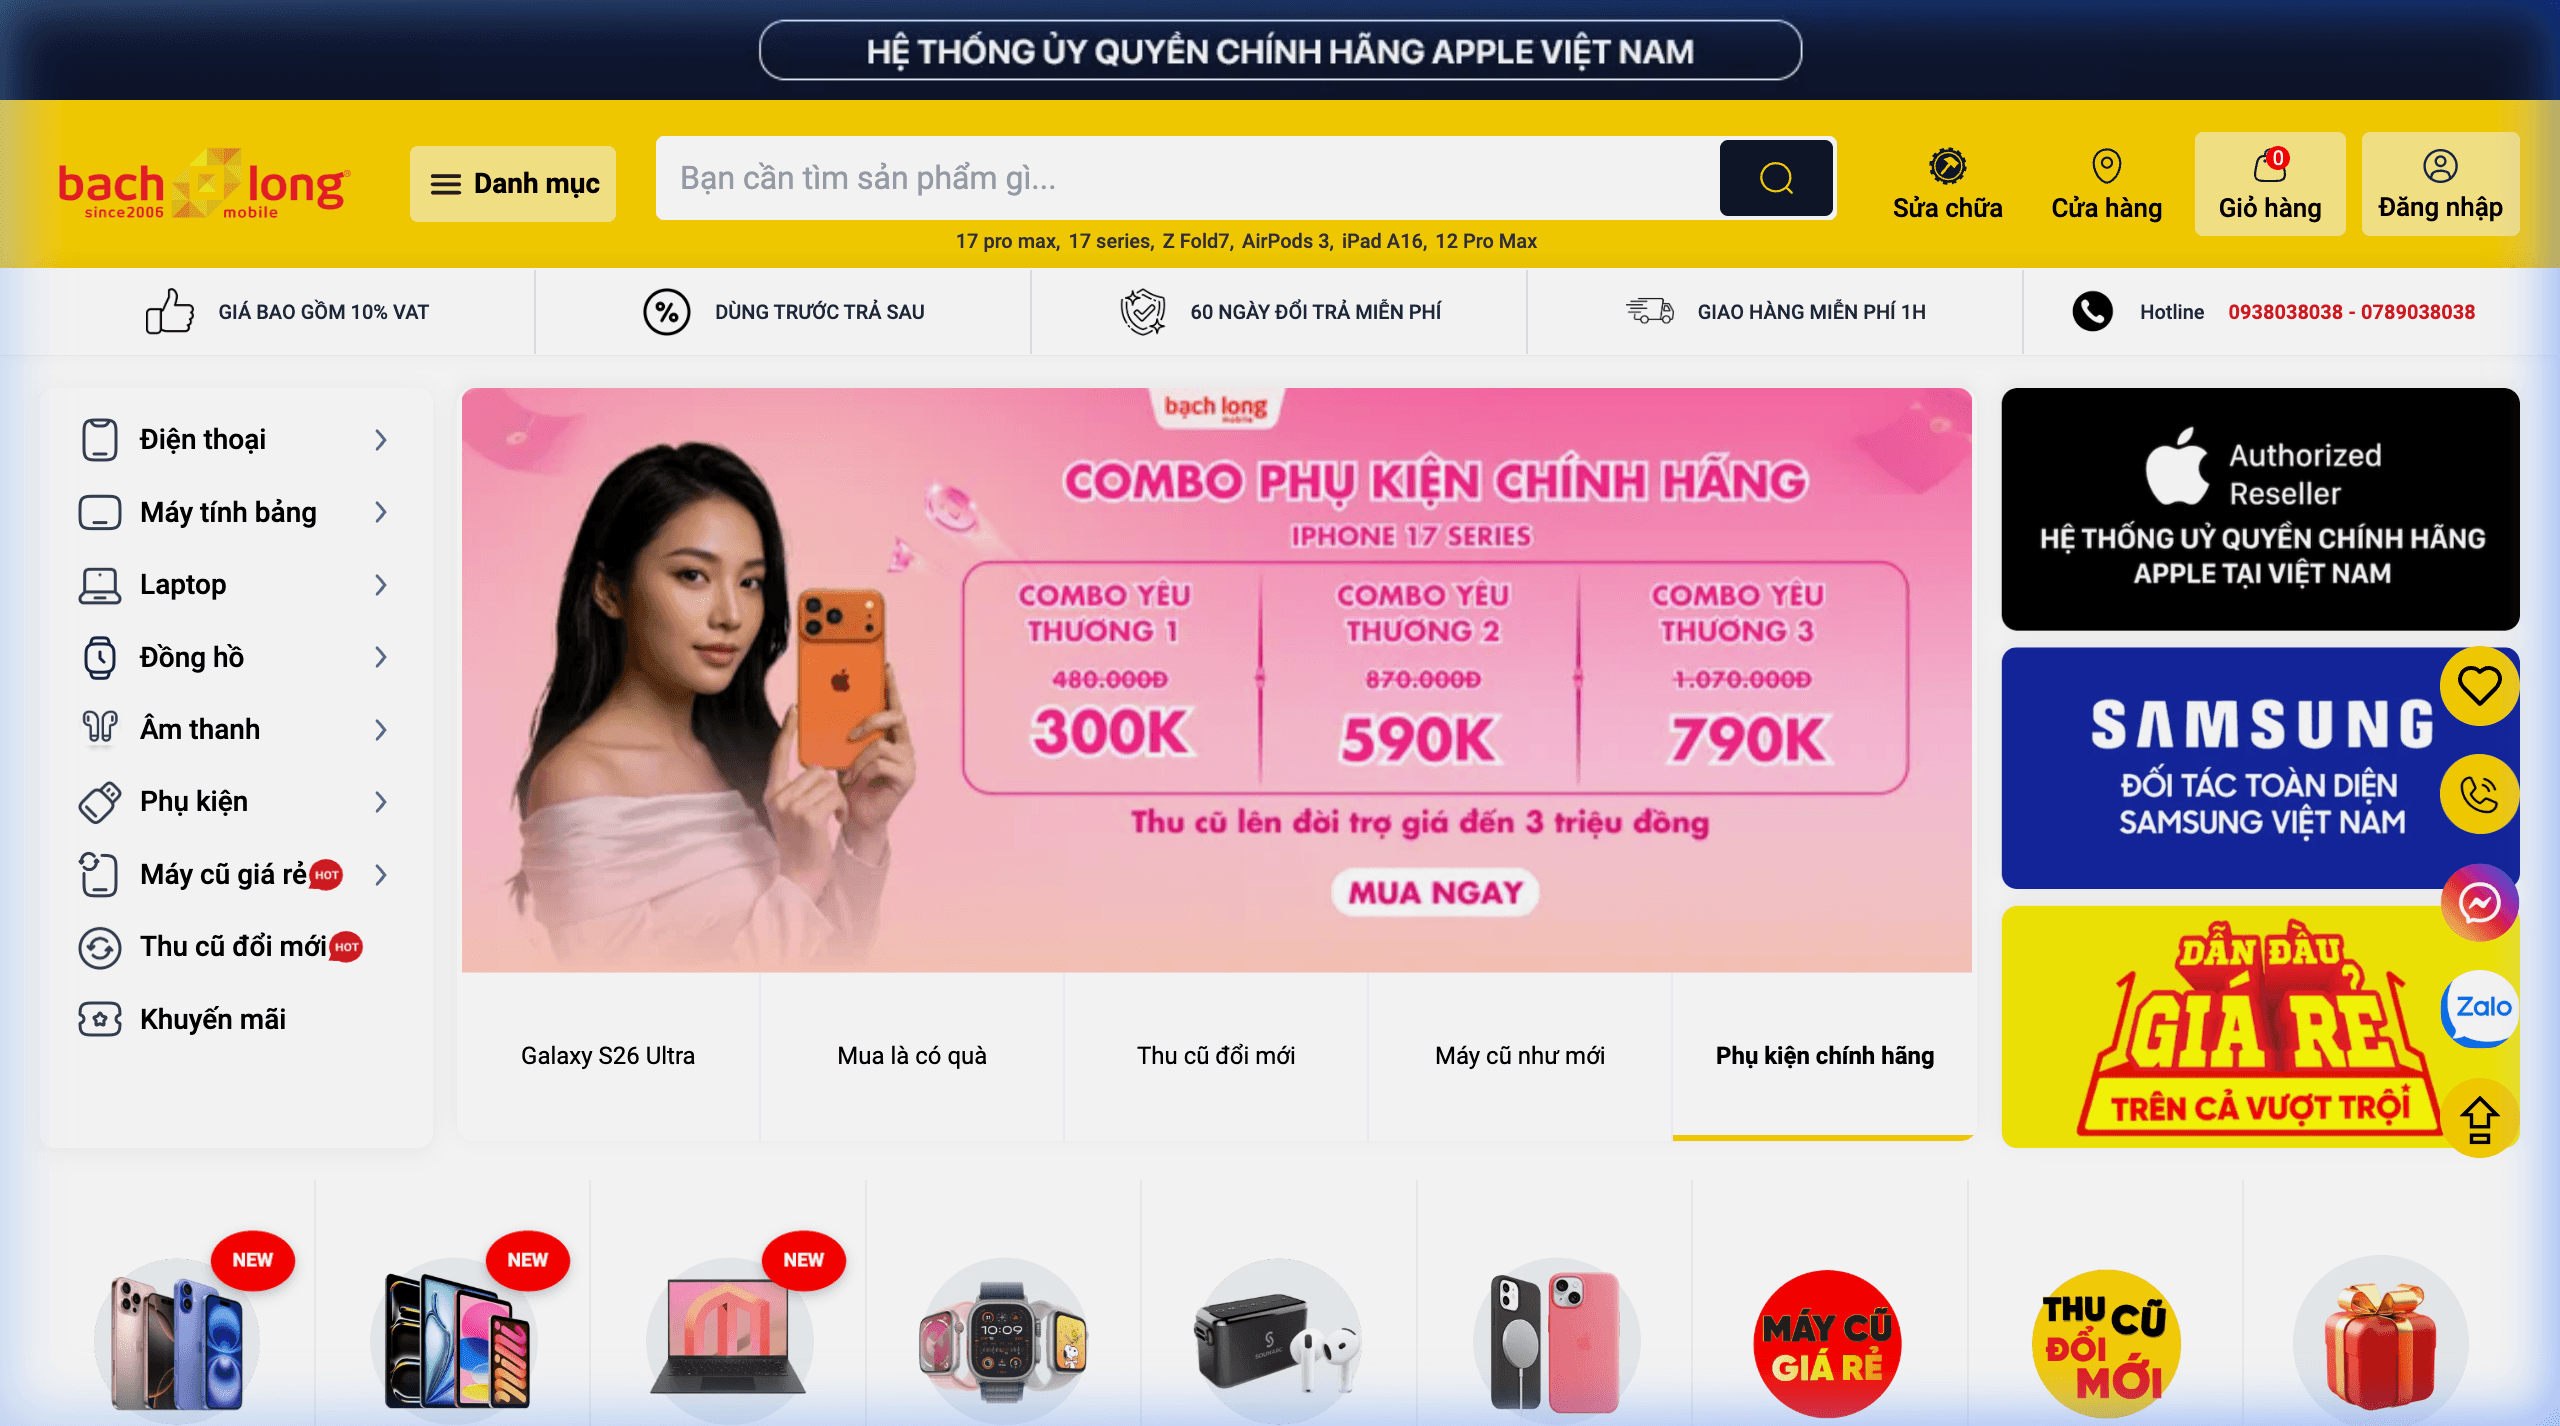Click the search magnifier button
Screen dimensions: 2560x1426
pos(1776,178)
